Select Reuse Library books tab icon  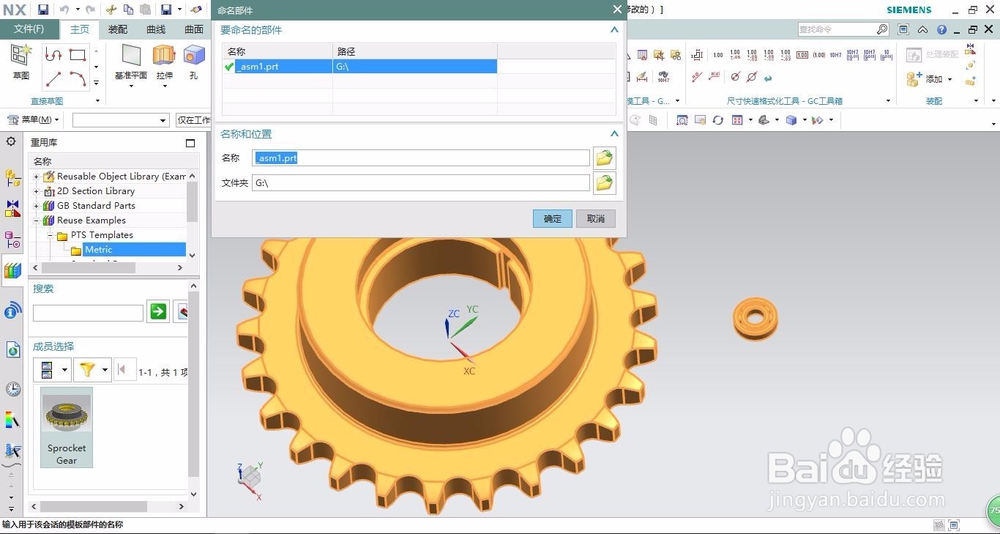pyautogui.click(x=13, y=271)
